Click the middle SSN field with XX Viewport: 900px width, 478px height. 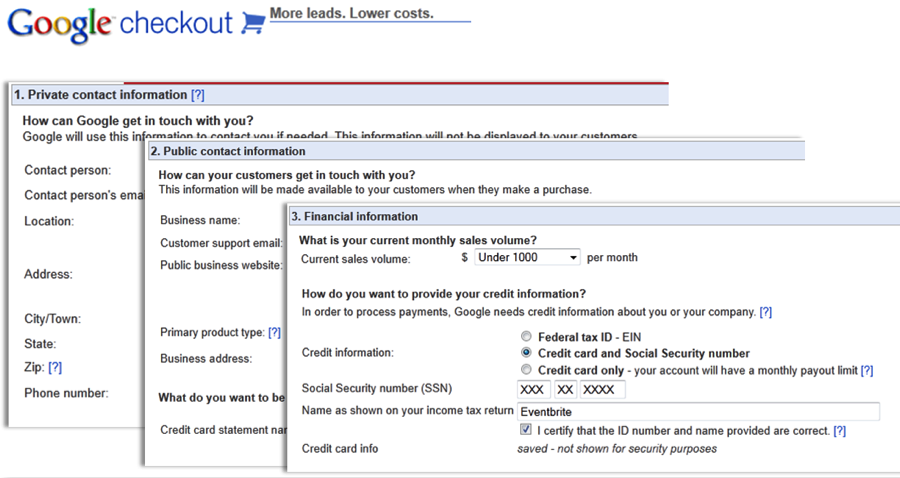click(x=565, y=390)
